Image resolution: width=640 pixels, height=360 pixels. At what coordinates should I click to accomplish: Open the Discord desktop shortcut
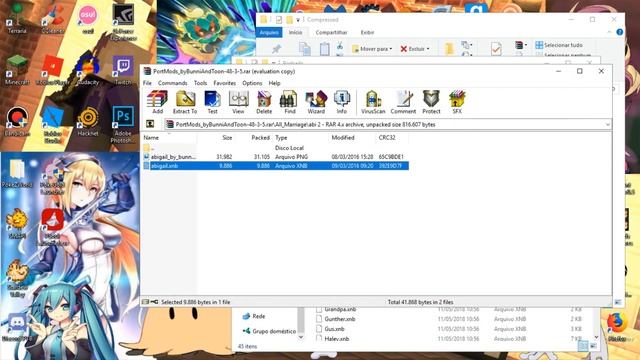(x=17, y=327)
